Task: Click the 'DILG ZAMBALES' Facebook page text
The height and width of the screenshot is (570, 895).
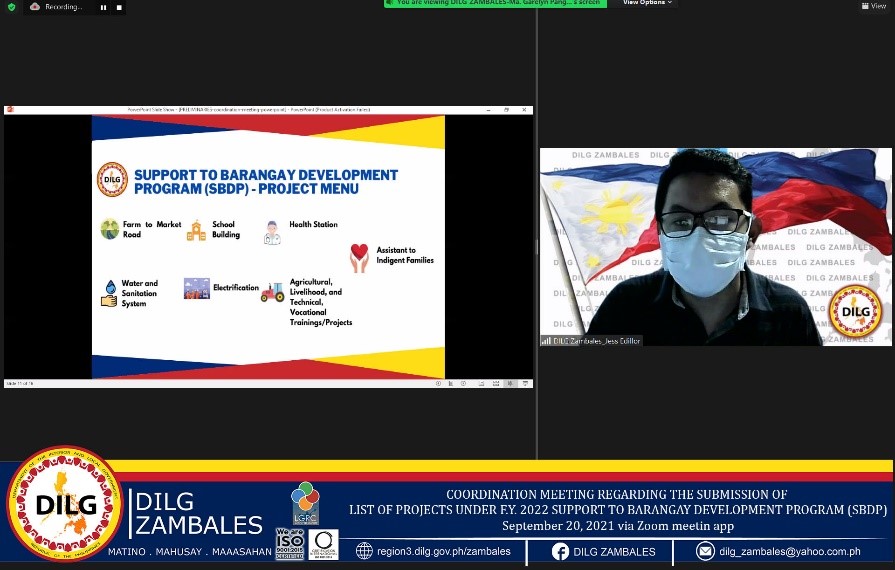Action: [x=614, y=552]
